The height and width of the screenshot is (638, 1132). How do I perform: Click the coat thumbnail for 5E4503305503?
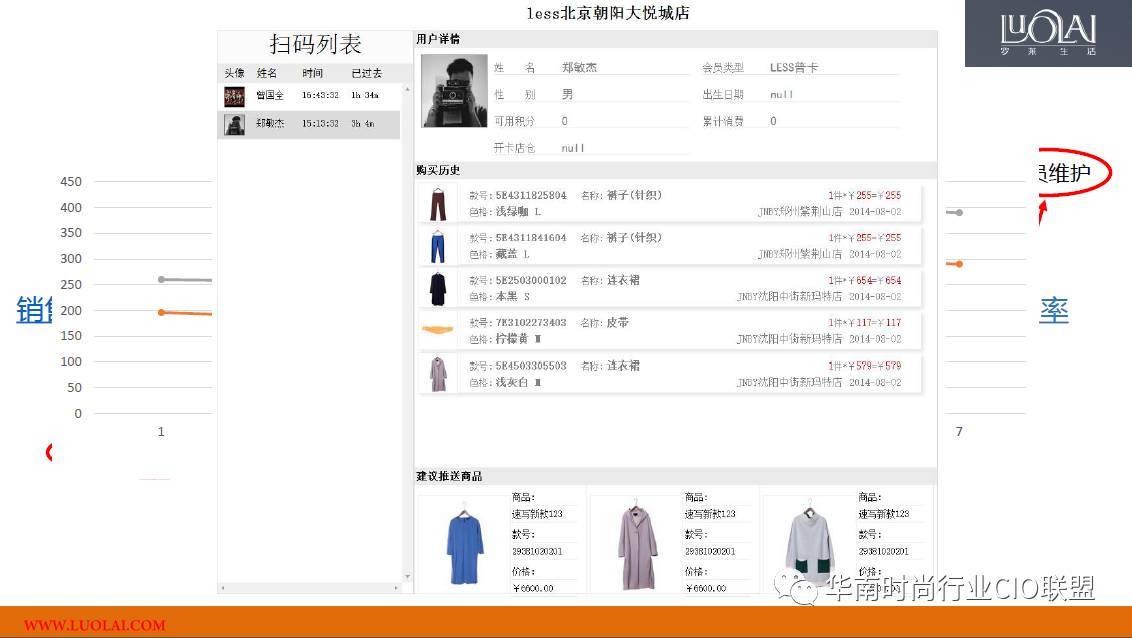click(437, 374)
